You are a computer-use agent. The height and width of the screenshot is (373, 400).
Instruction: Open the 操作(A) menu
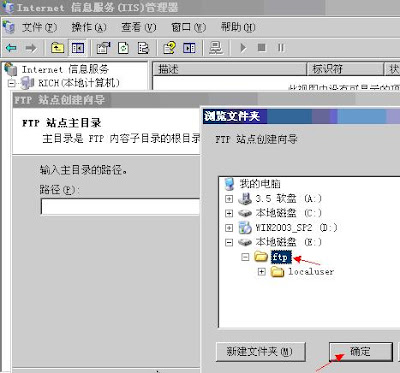tap(89, 27)
